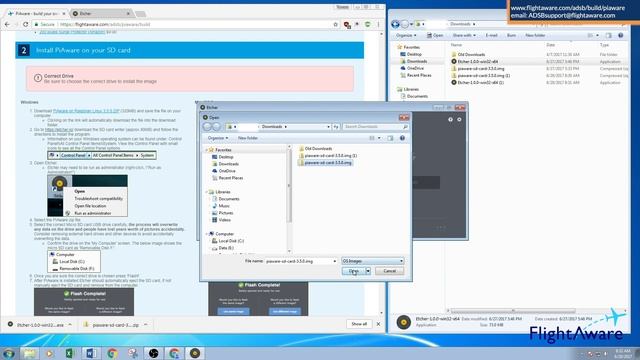Select Etcher-1.0.0-win32-x64 application in Explorer
Image resolution: width=640 pixels, height=360 pixels.
[474, 61]
